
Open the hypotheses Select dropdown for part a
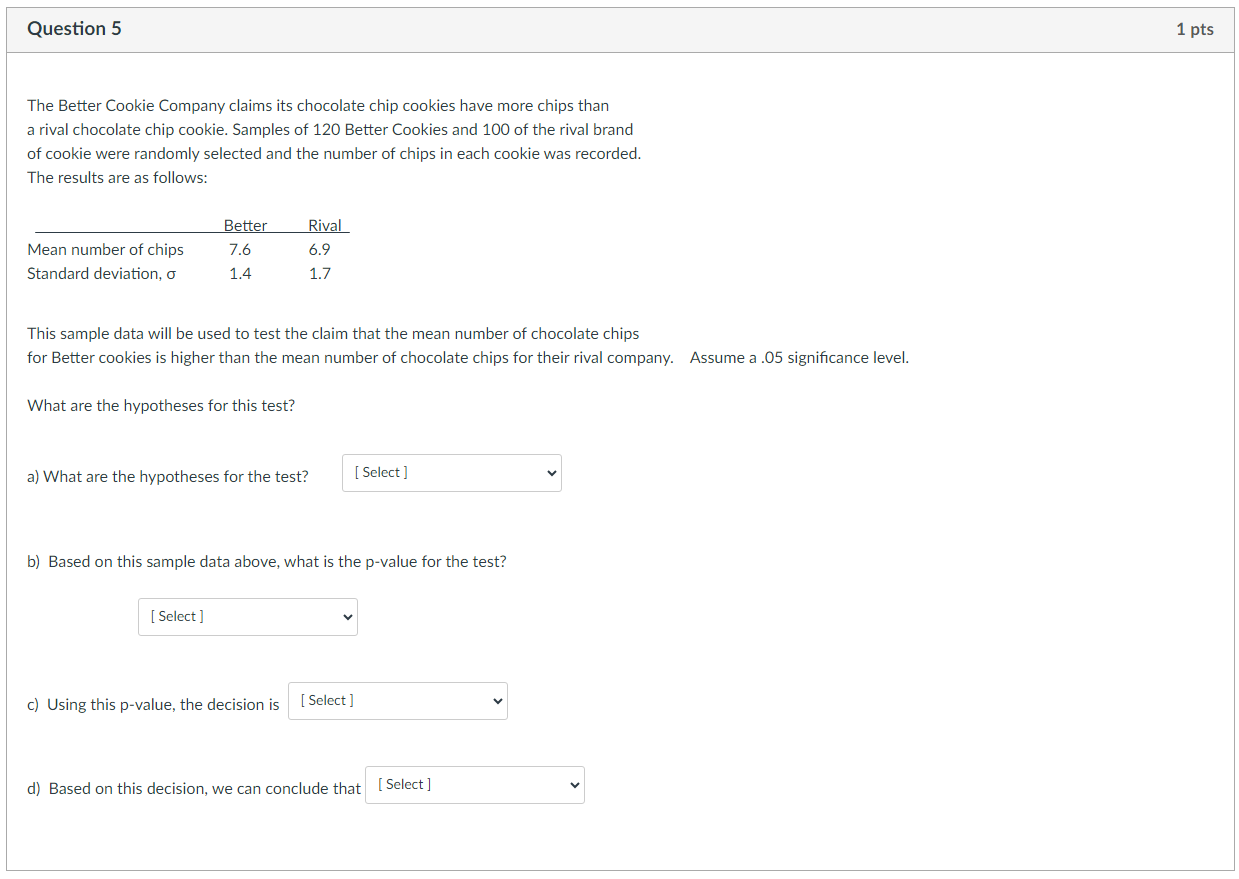pos(451,473)
